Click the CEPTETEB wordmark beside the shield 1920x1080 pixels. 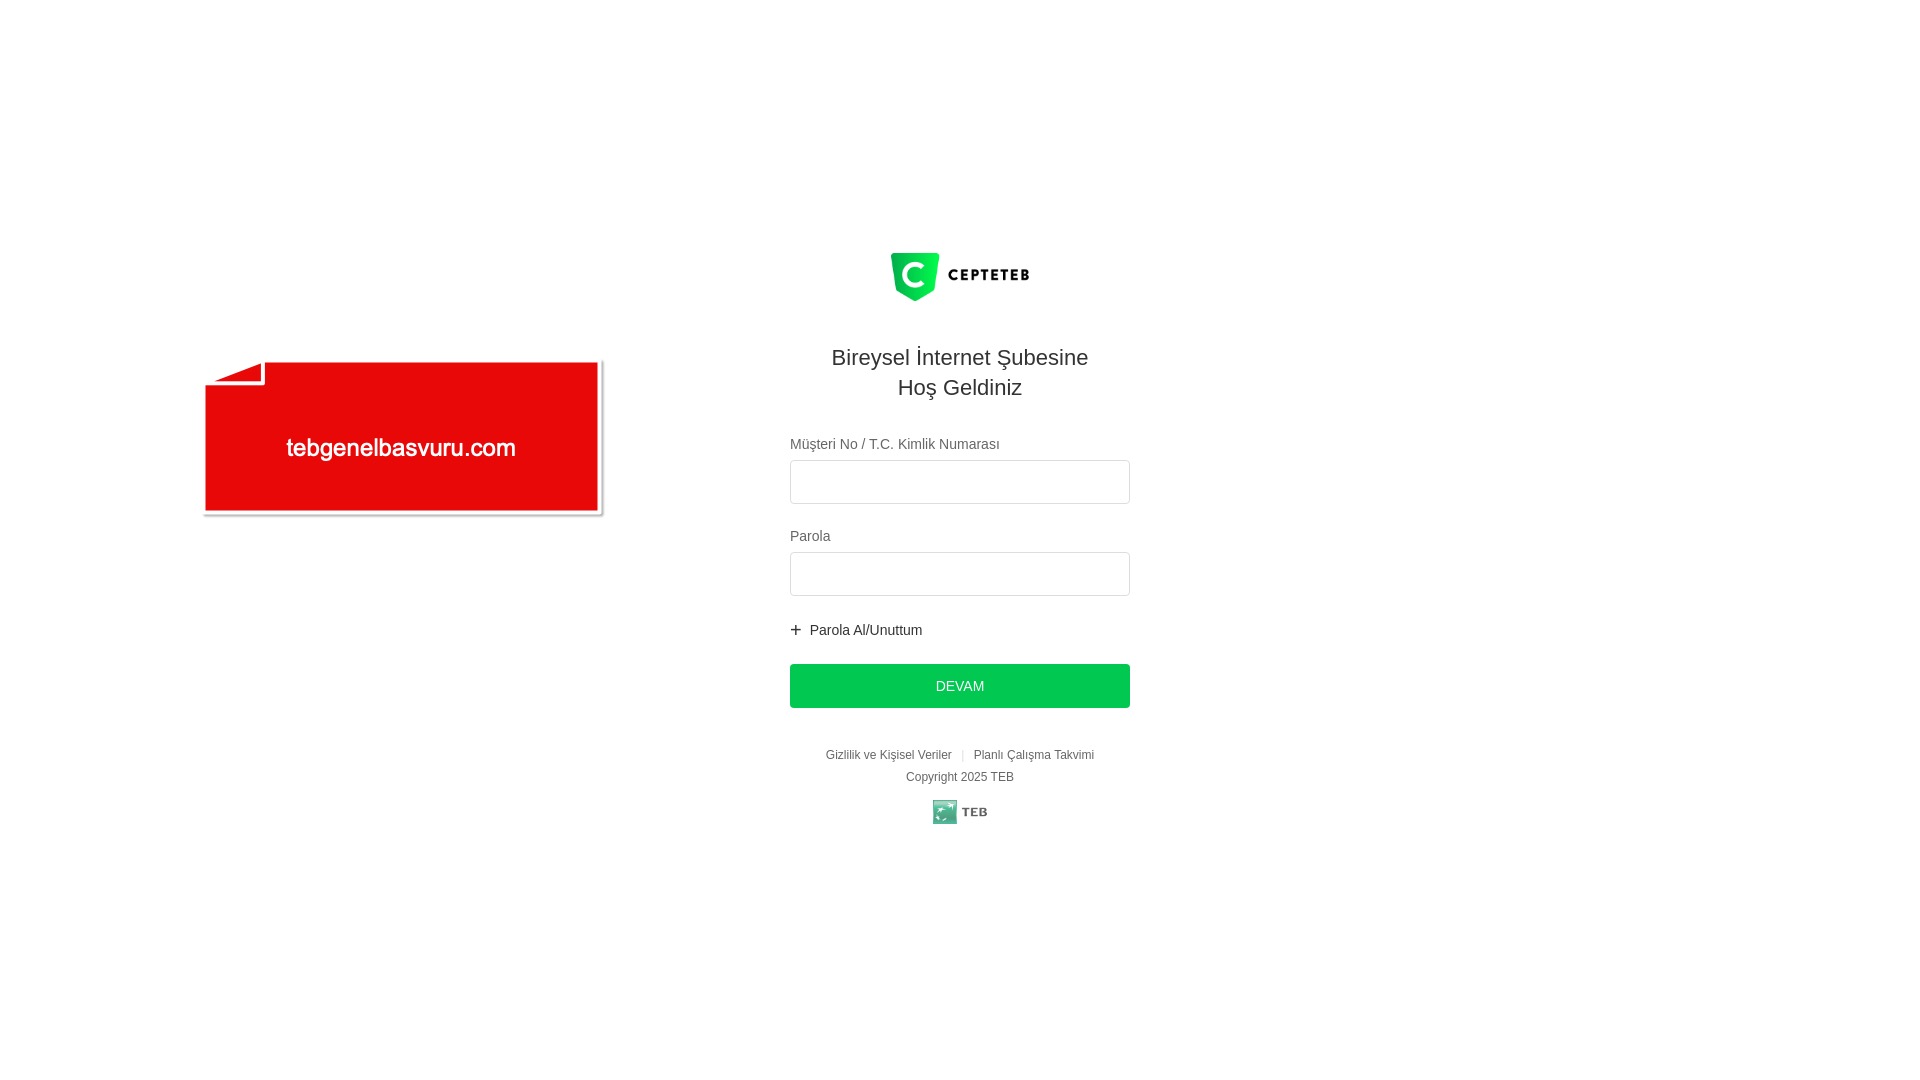[988, 275]
